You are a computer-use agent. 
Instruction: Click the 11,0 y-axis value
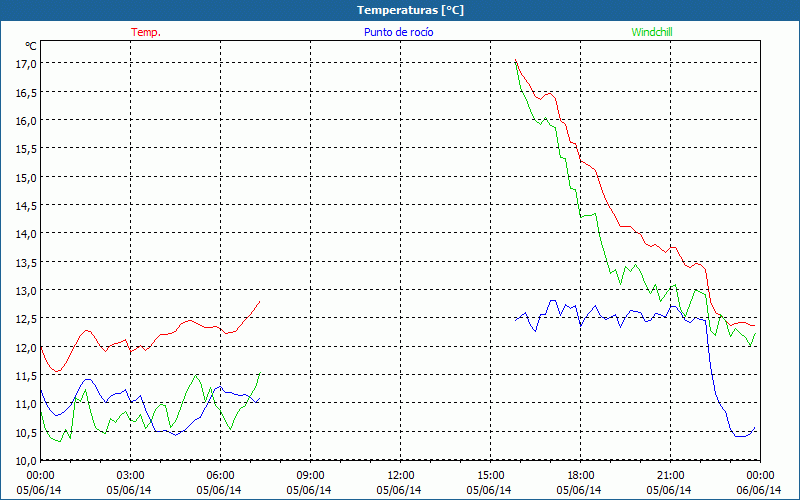[27, 404]
